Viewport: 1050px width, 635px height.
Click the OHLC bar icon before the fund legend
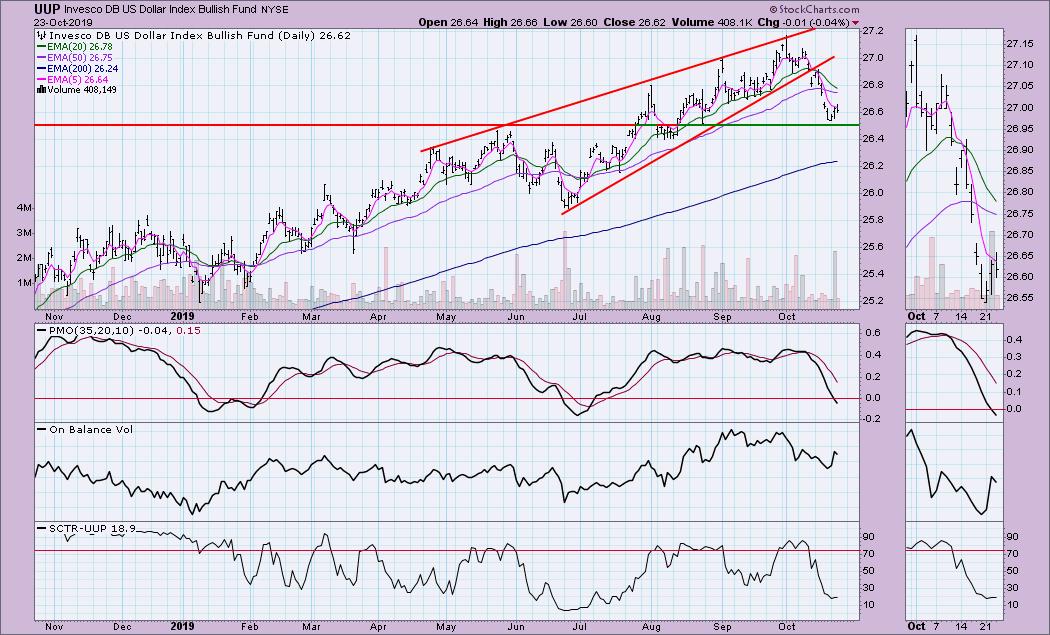42,36
